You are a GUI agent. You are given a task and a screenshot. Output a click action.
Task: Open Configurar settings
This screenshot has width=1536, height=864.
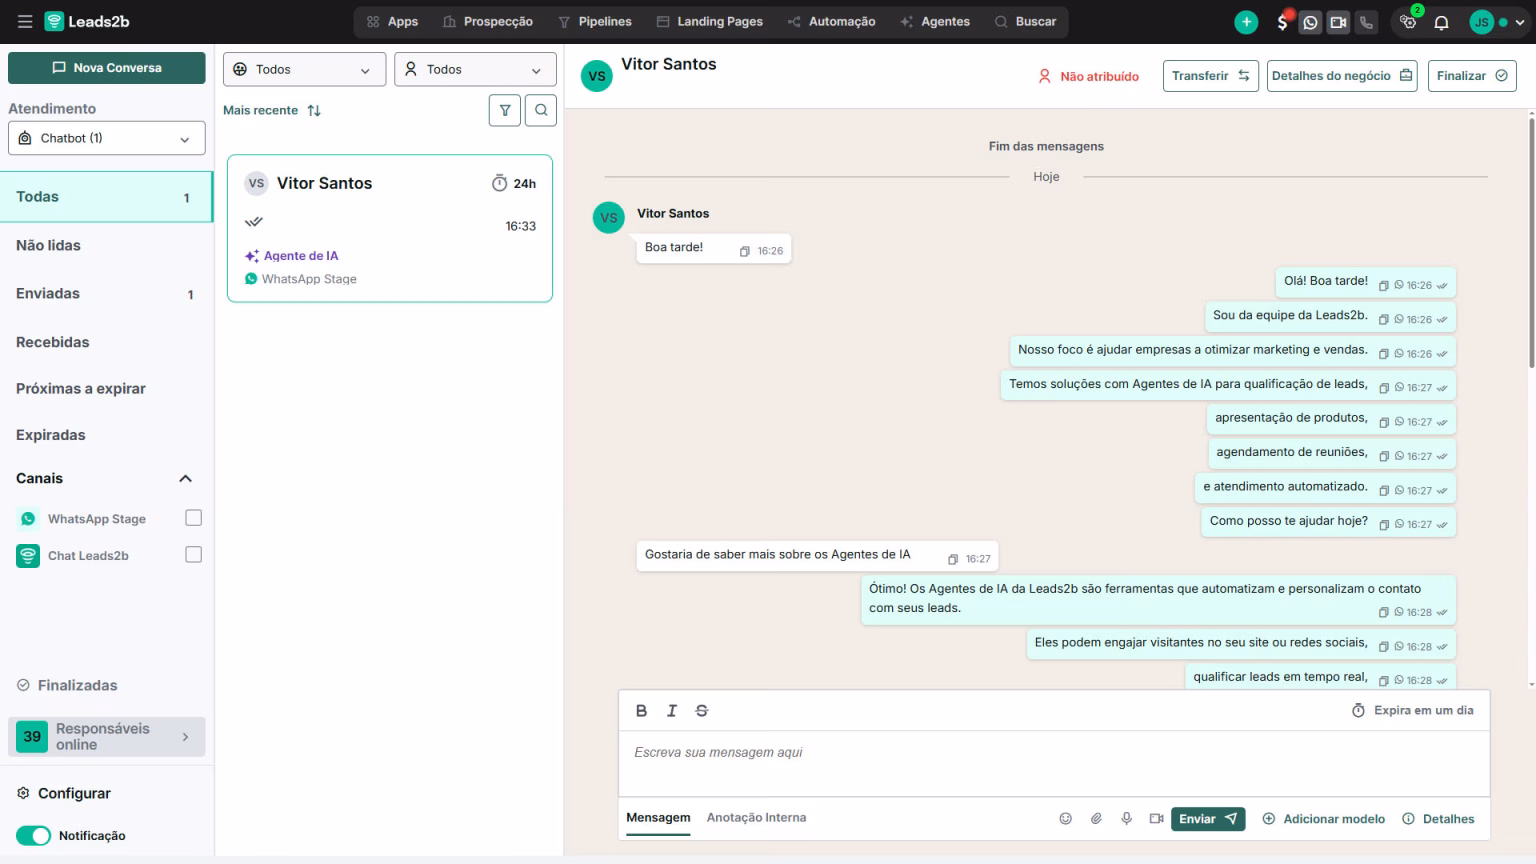(x=63, y=793)
